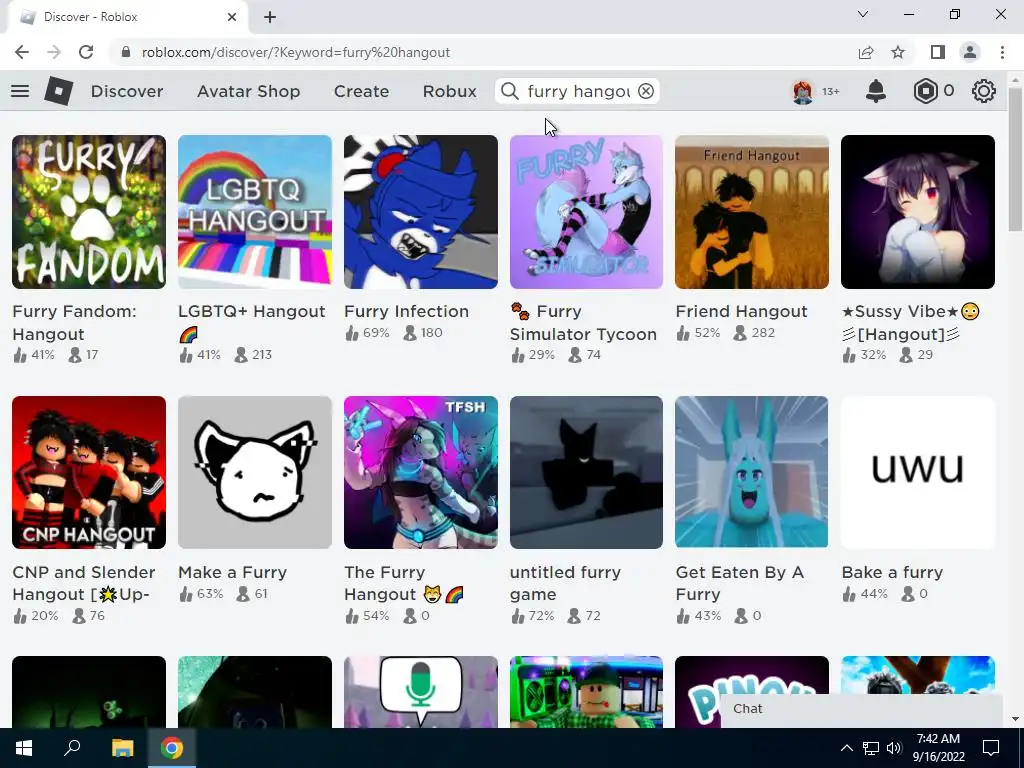Click the furry hangout search box
This screenshot has width=1024, height=768.
click(578, 91)
